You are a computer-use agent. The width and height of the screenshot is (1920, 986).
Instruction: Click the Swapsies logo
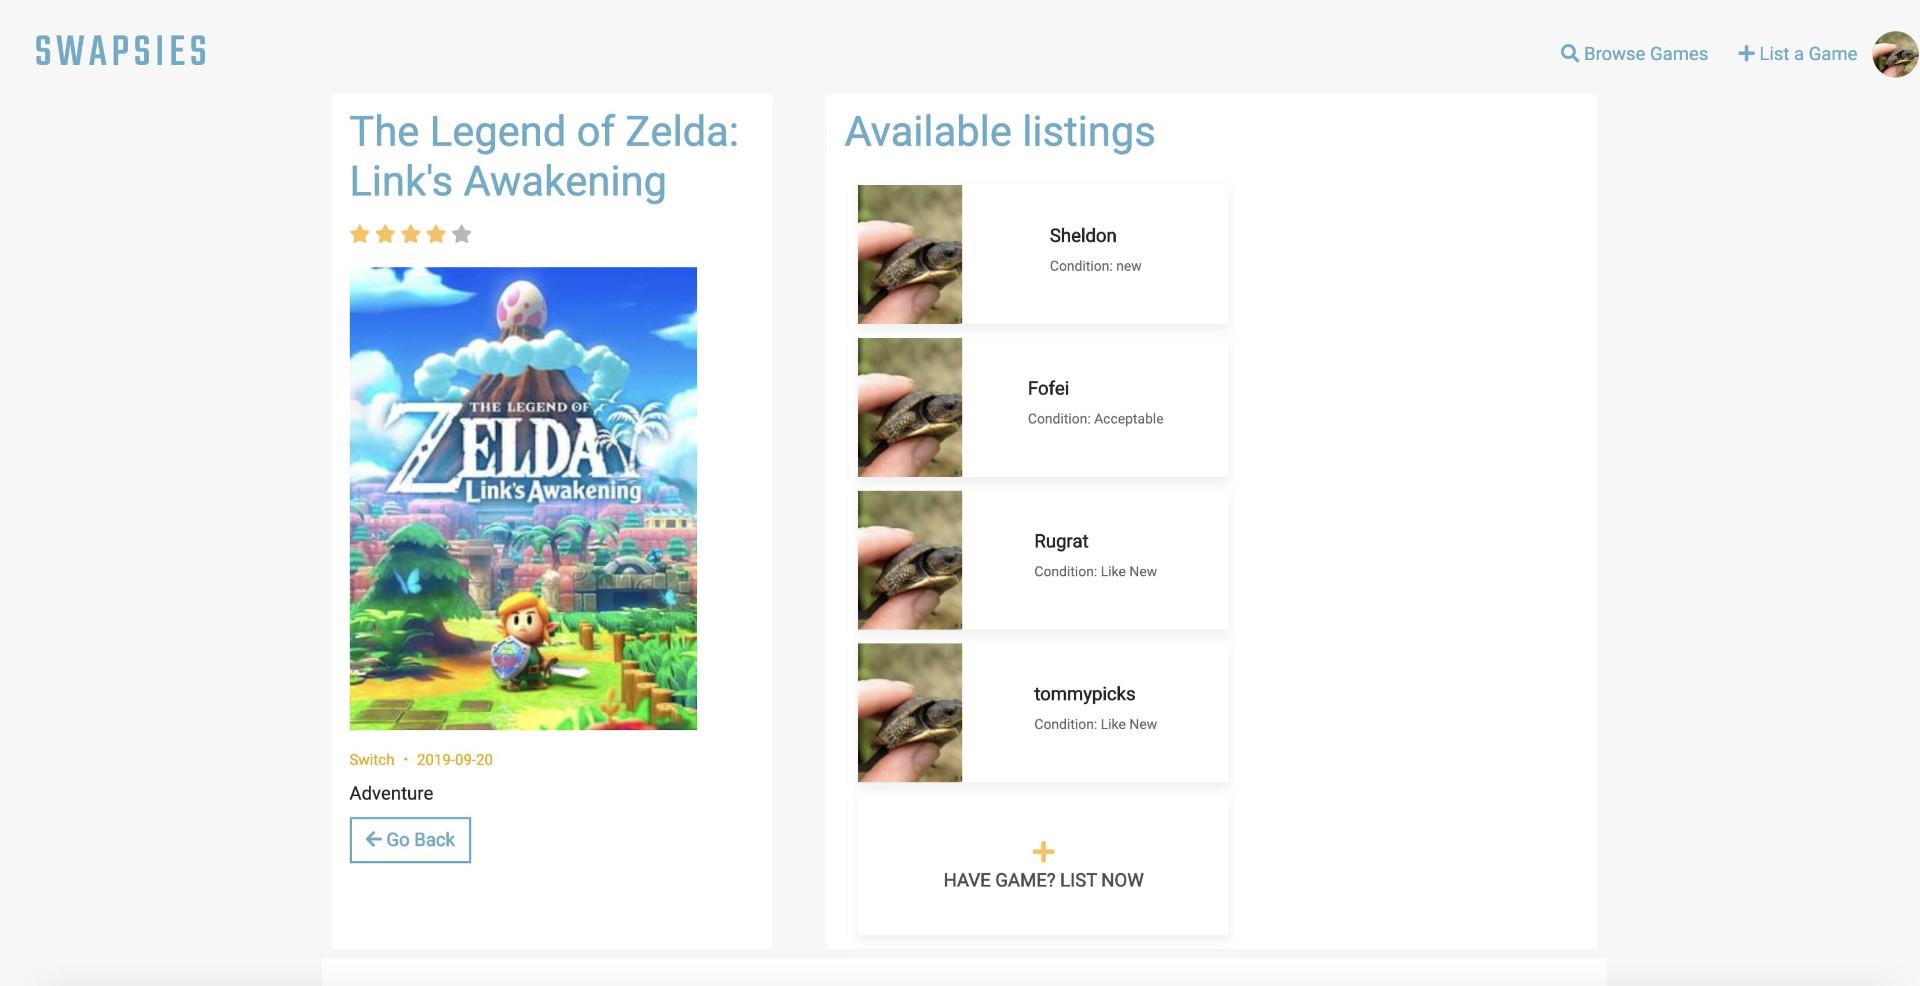tap(121, 51)
